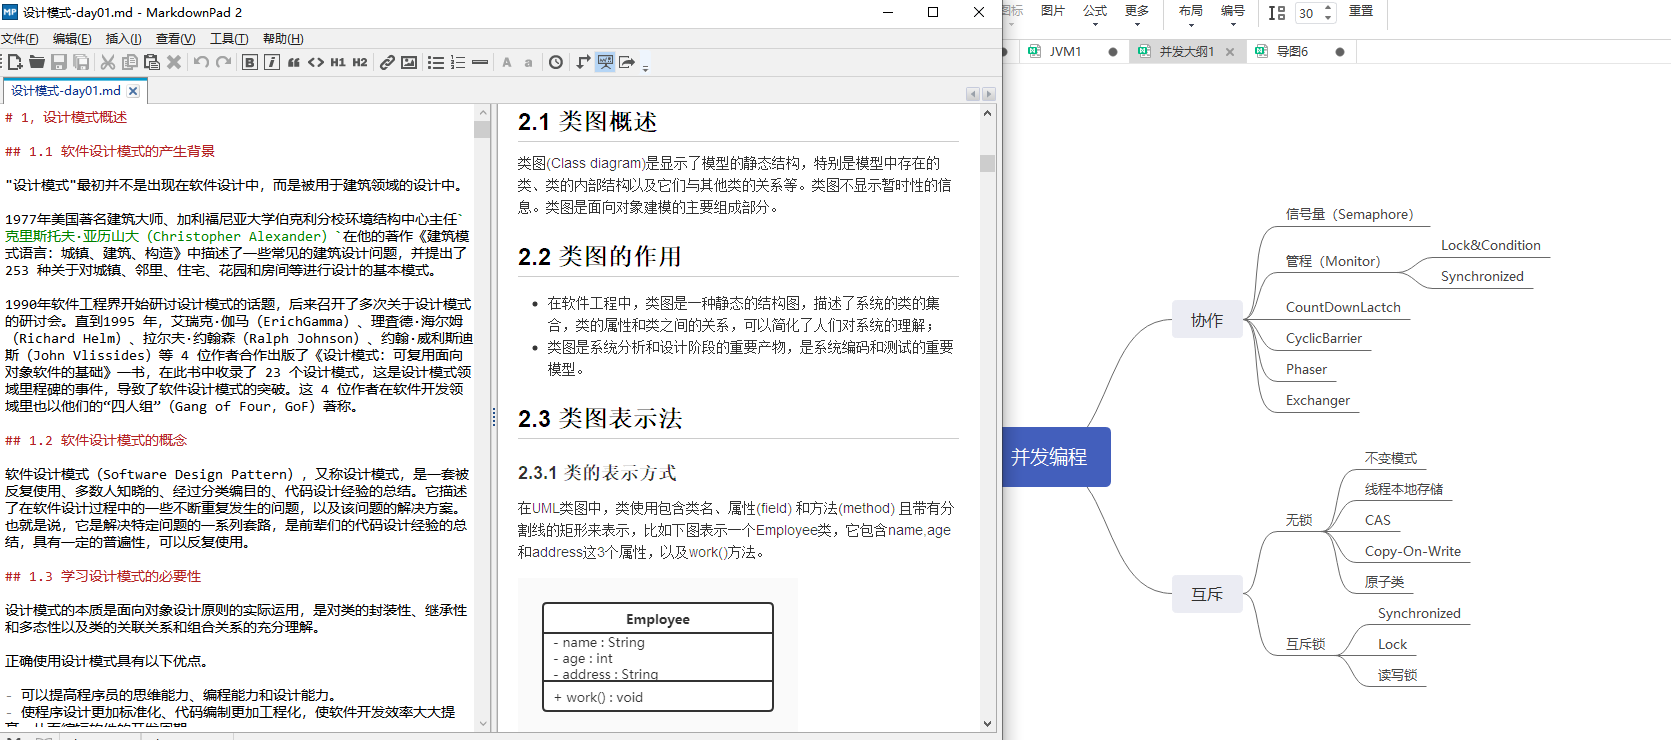Click the Save All toolbar icon
Screen dimensions: 1671x740
[81, 62]
